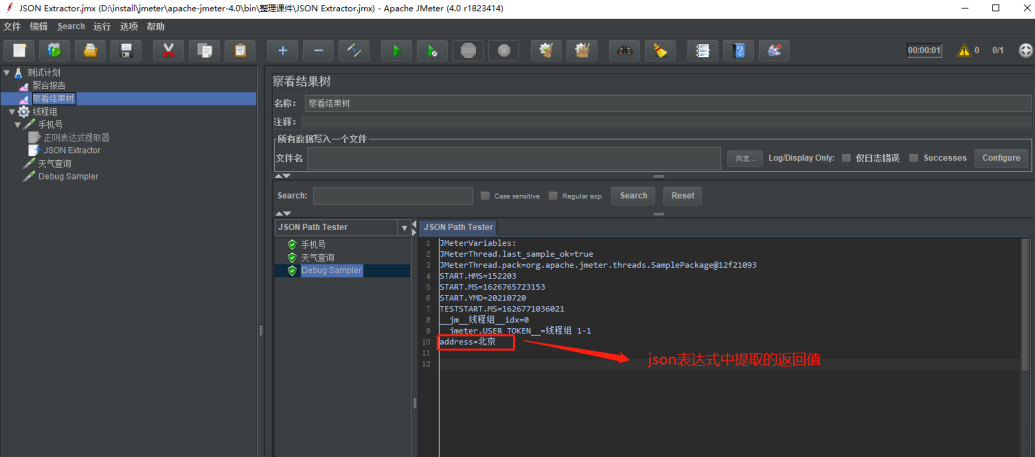Screen dimensions: 1035x457
Task: Start the test with green play icon
Action: click(x=397, y=50)
